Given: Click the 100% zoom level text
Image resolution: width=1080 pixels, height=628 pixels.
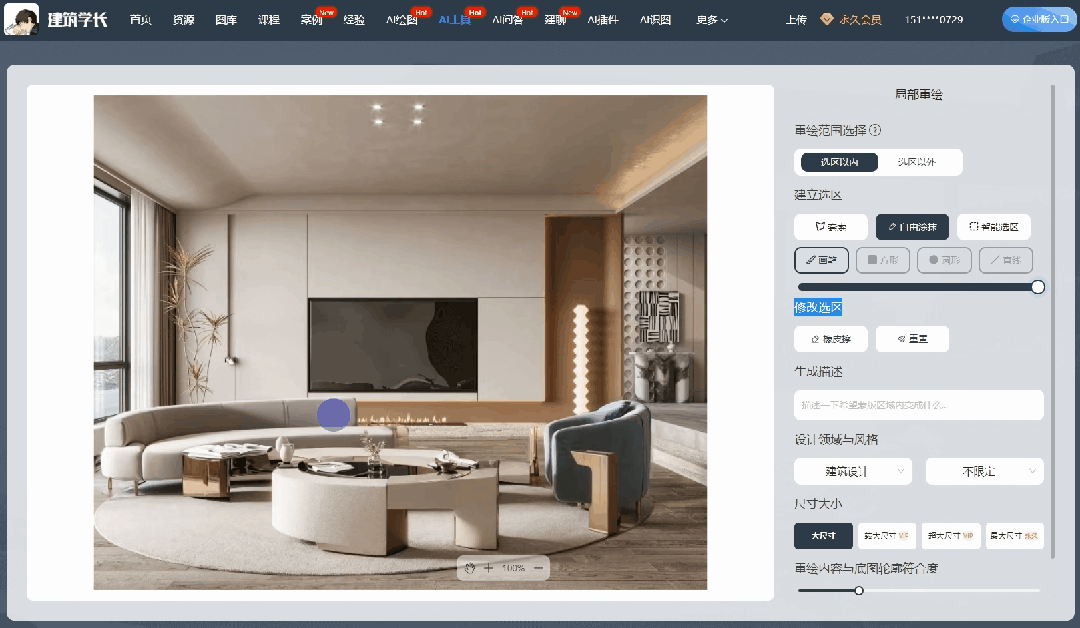Looking at the screenshot, I should coord(513,568).
